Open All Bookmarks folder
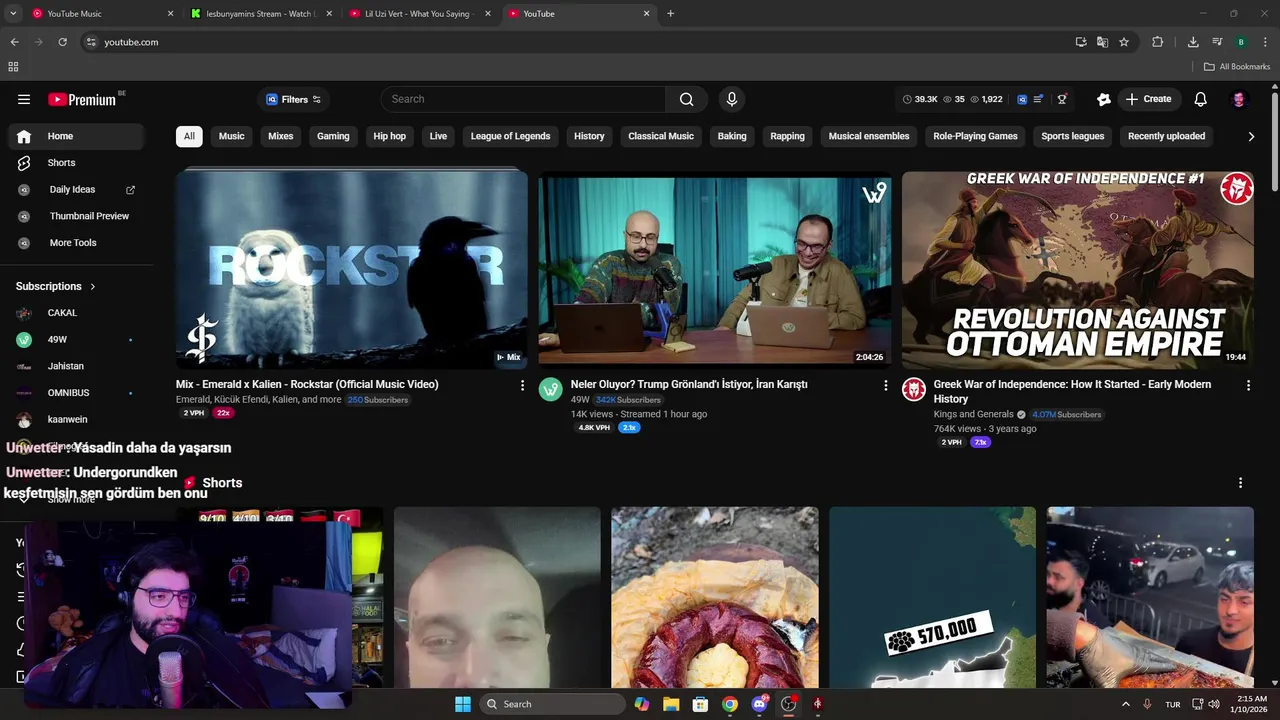Screen dimensions: 1280x720 pyautogui.click(x=1237, y=67)
